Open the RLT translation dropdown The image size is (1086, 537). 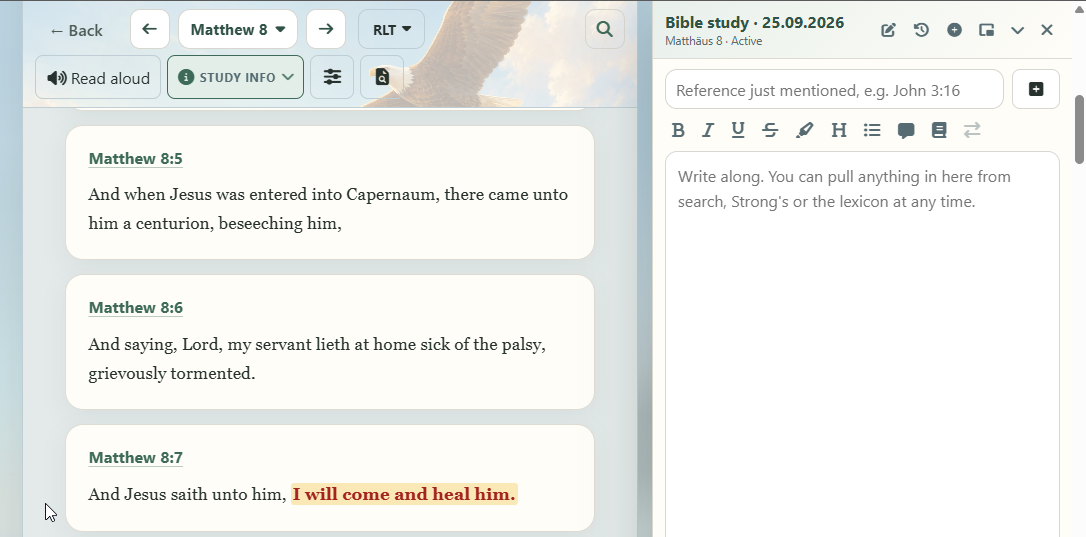[391, 29]
